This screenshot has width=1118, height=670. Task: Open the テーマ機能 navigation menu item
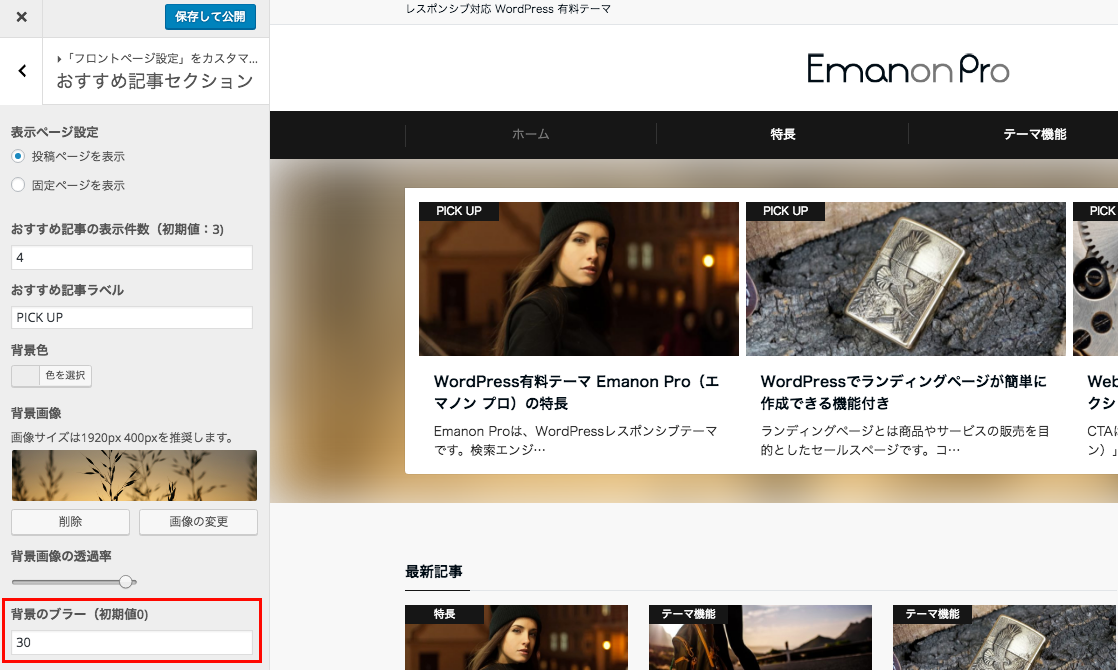[x=1034, y=134]
